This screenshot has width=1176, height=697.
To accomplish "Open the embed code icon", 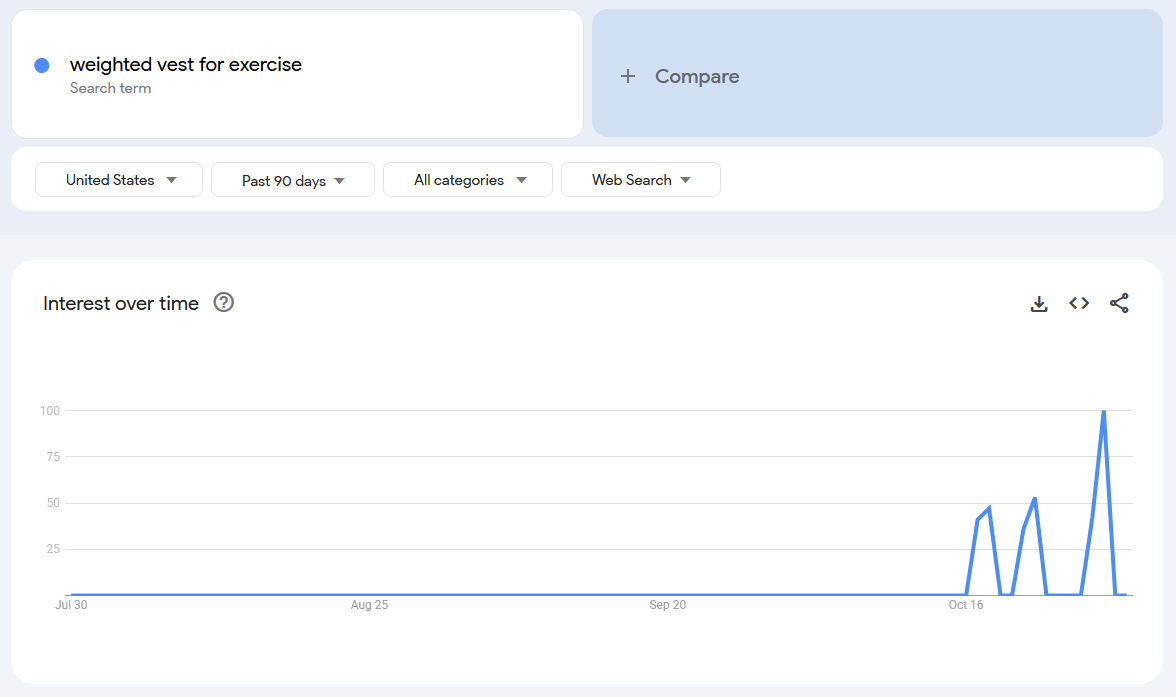I will (x=1079, y=304).
